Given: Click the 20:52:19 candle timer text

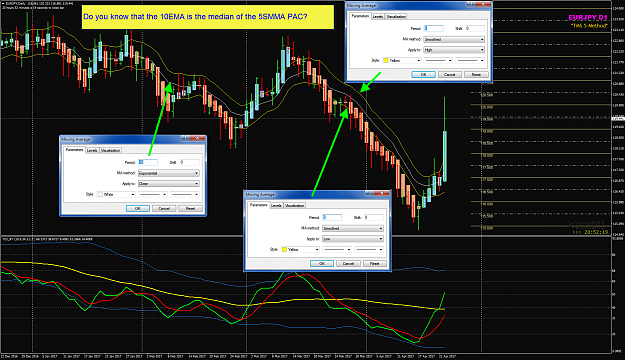Looking at the screenshot, I should tap(596, 232).
